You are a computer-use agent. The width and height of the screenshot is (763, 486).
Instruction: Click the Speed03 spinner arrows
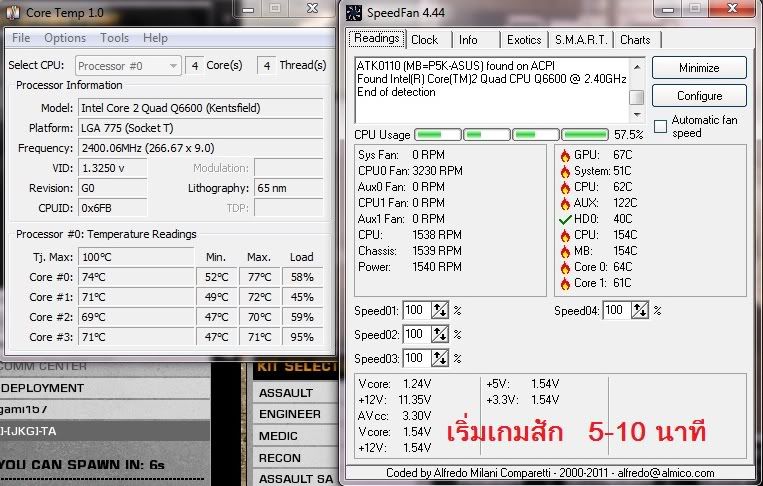pos(440,358)
